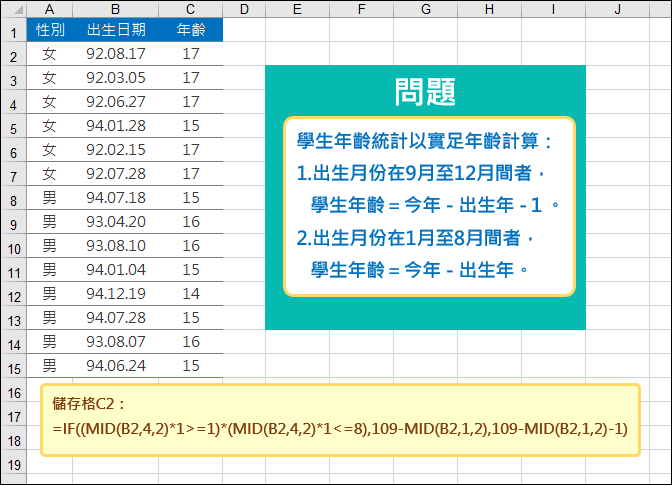Select column C header
Image resolution: width=672 pixels, height=485 pixels.
pos(190,9)
